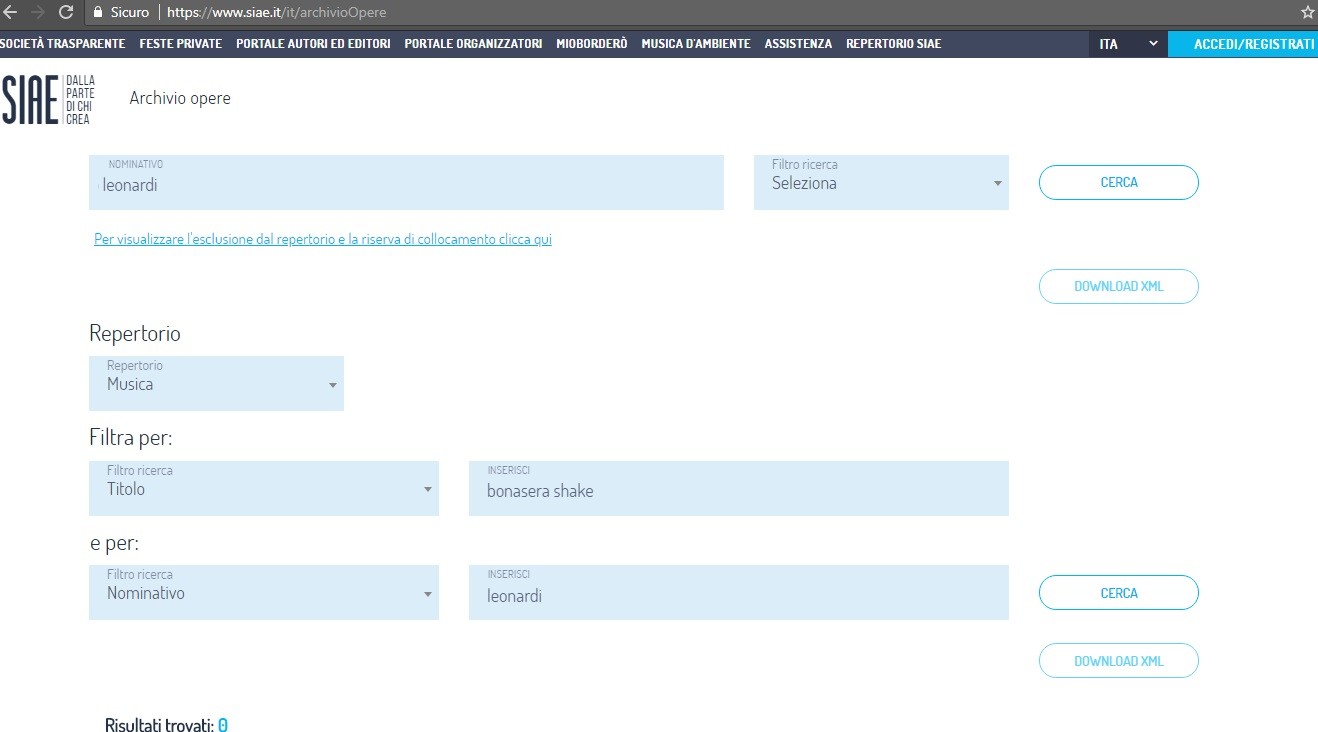This screenshot has height=732, width=1318.
Task: Expand the ITA language dropdown
Action: 1128,44
